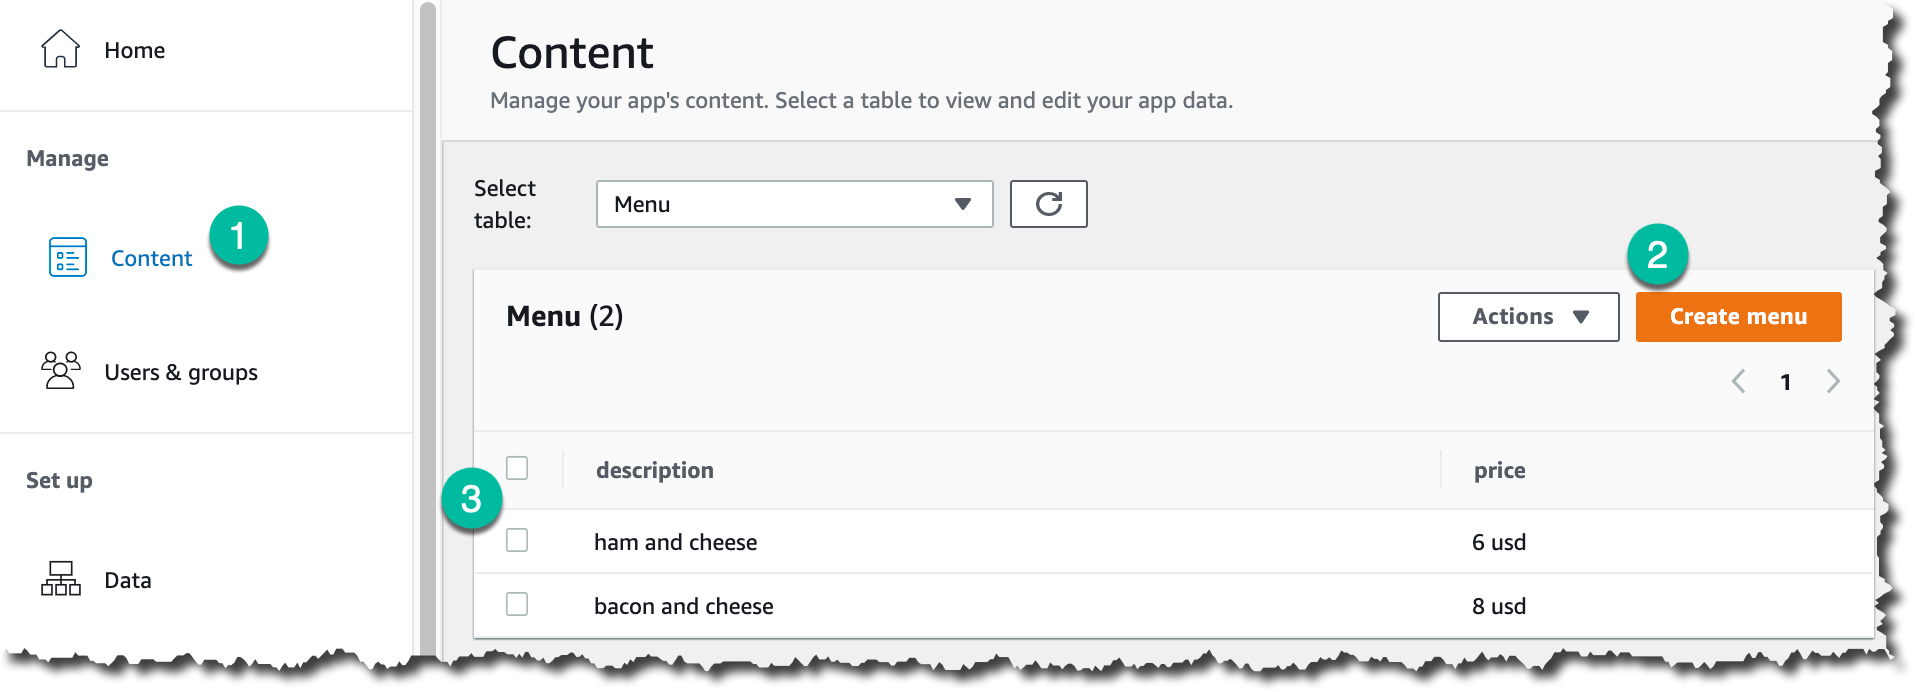
Task: Expand the Actions dropdown menu
Action: pos(1528,317)
